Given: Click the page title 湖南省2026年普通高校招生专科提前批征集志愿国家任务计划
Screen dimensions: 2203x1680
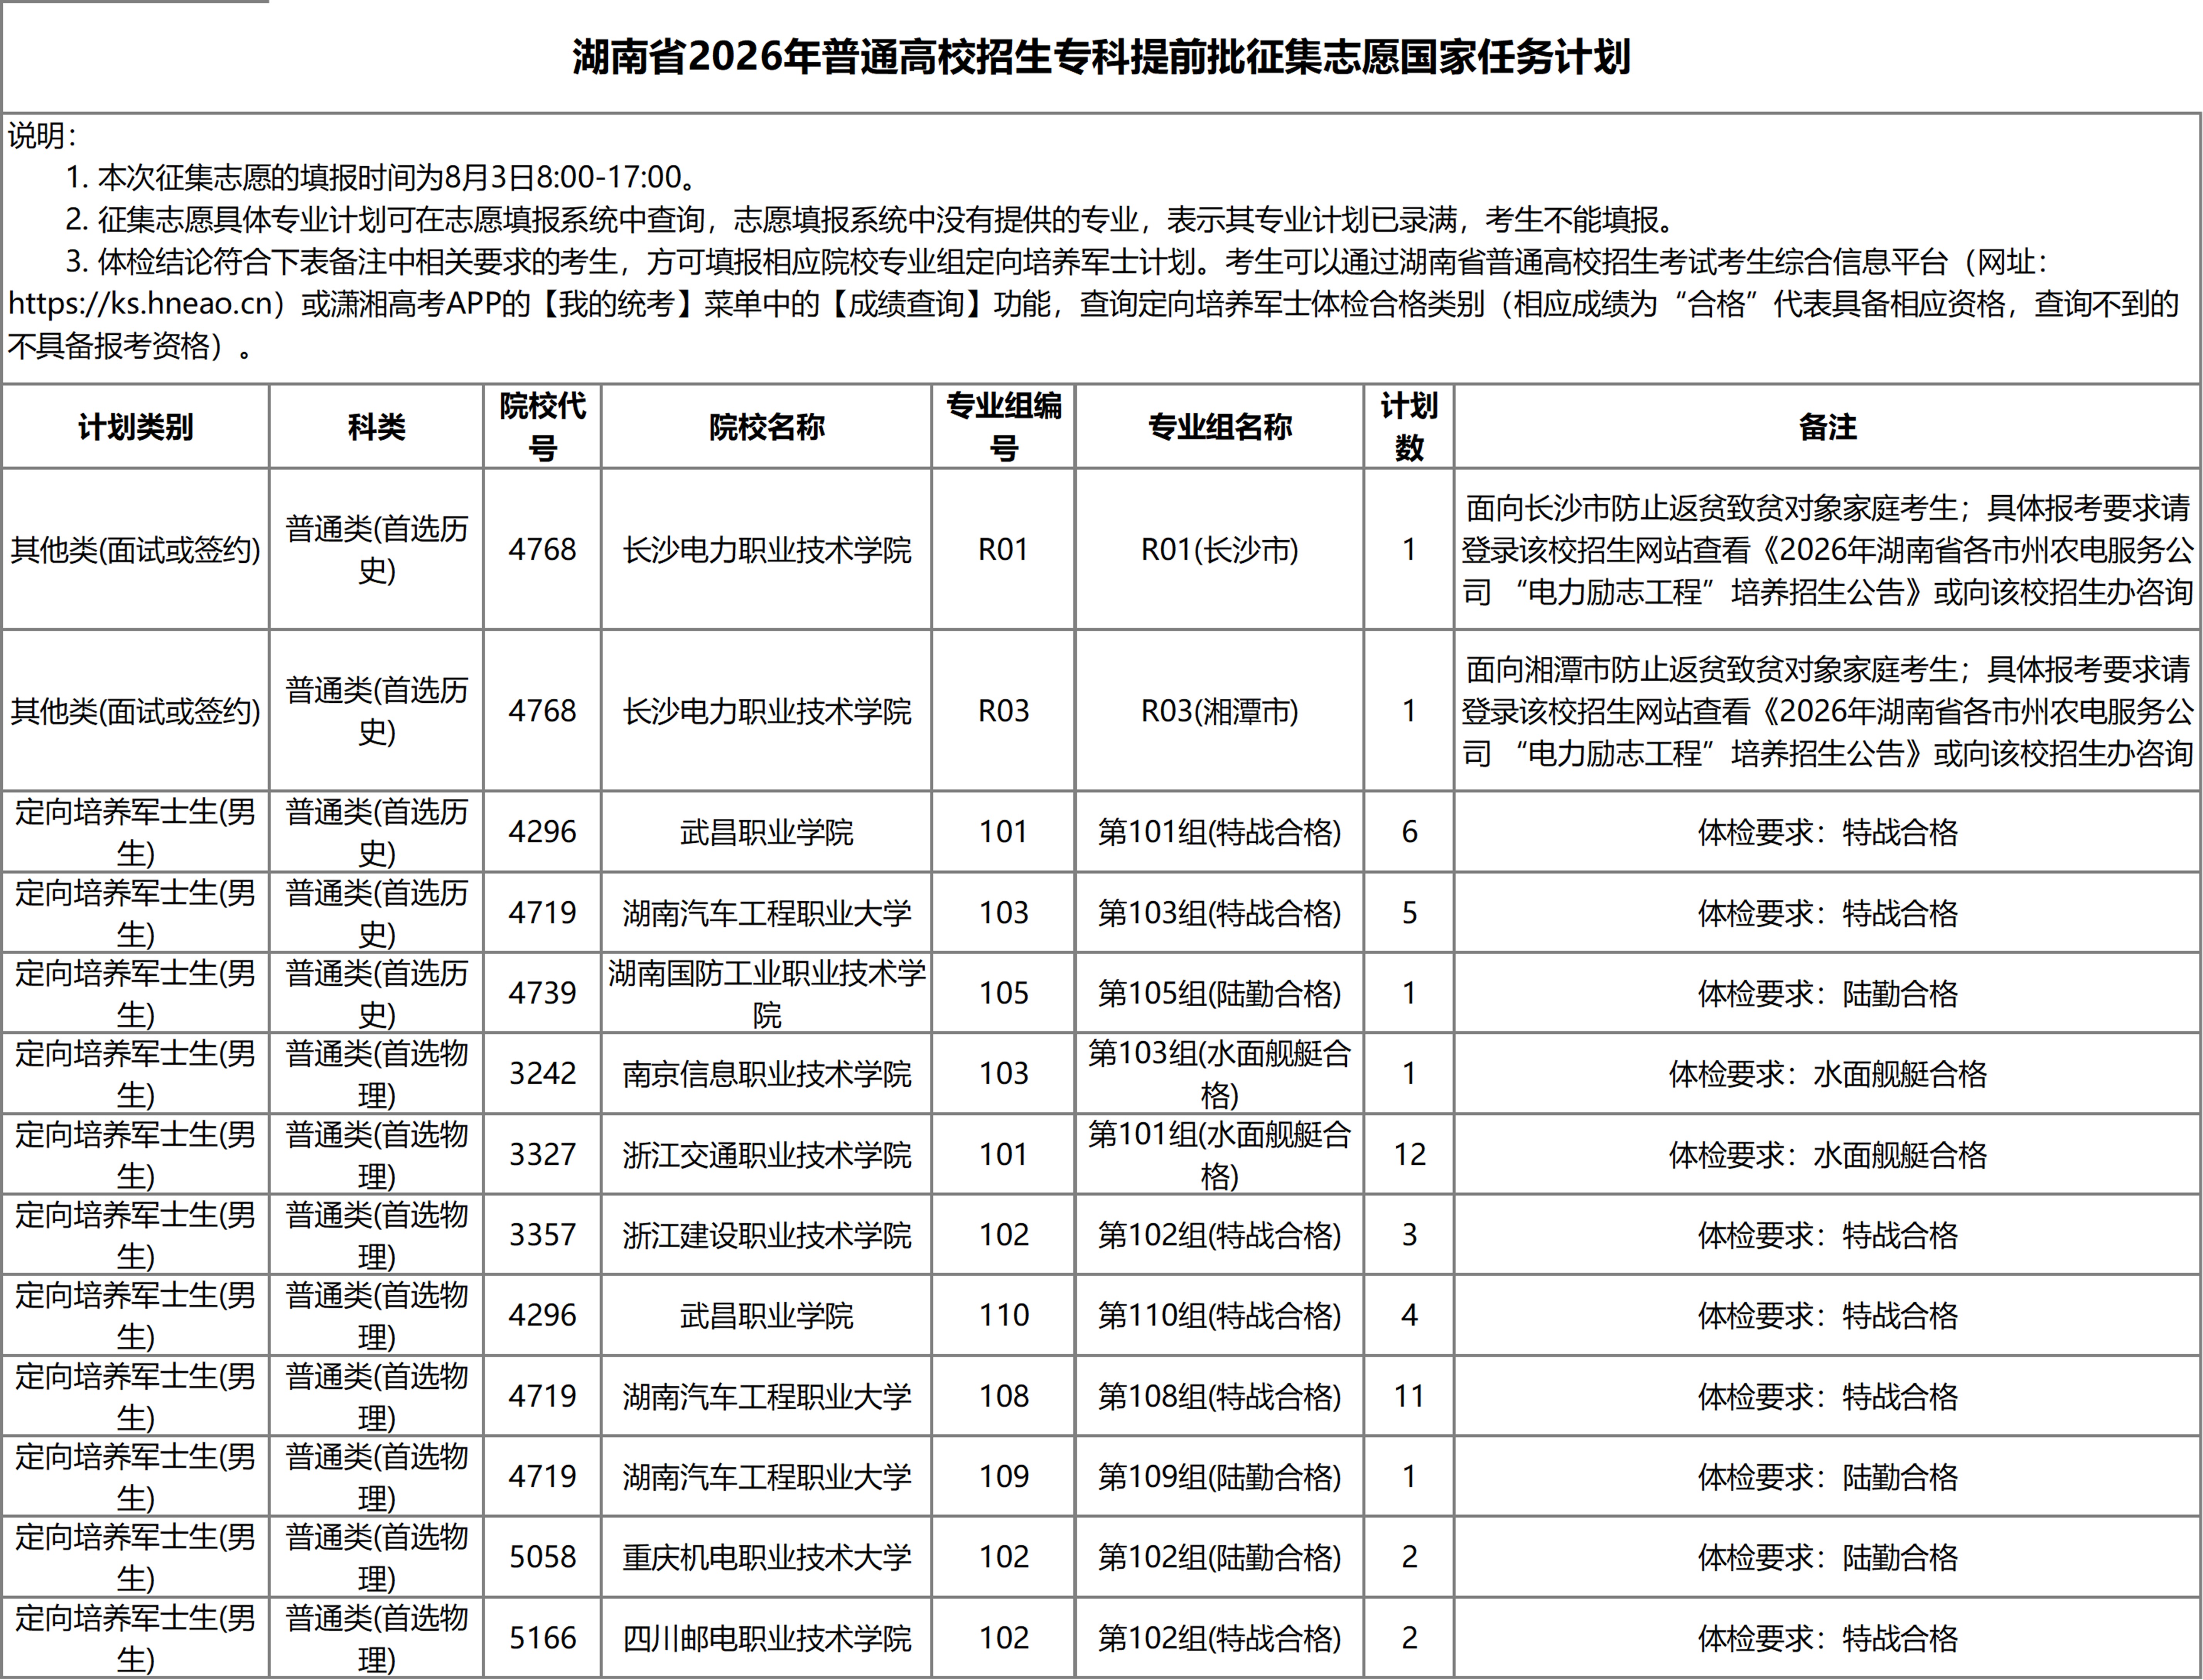Looking at the screenshot, I should click(x=1101, y=57).
